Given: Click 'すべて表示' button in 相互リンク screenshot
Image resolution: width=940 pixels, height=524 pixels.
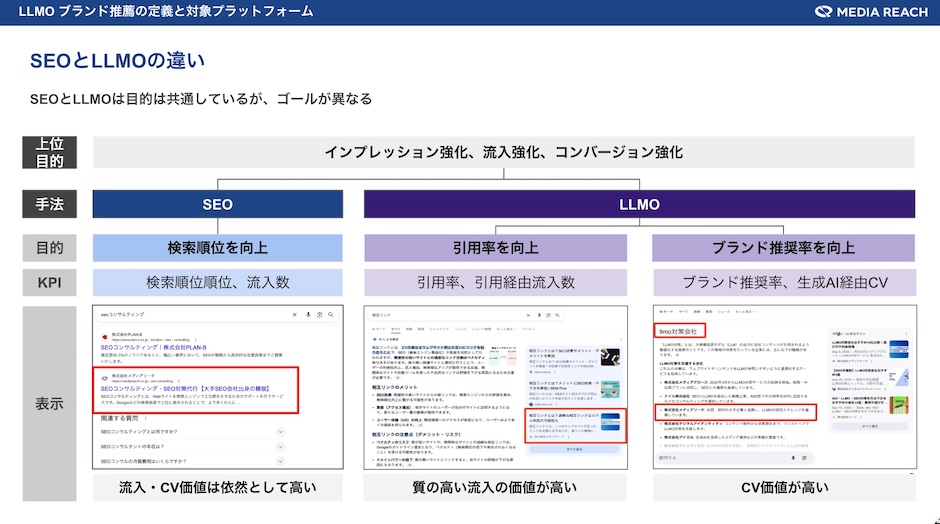Looking at the screenshot, I should pyautogui.click(x=574, y=449).
